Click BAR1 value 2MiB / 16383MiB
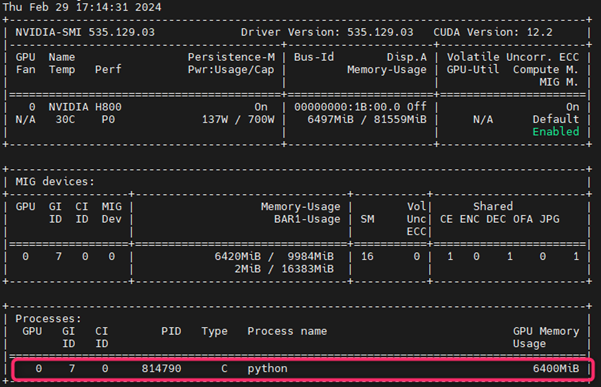This screenshot has height=387, width=601. pos(284,269)
